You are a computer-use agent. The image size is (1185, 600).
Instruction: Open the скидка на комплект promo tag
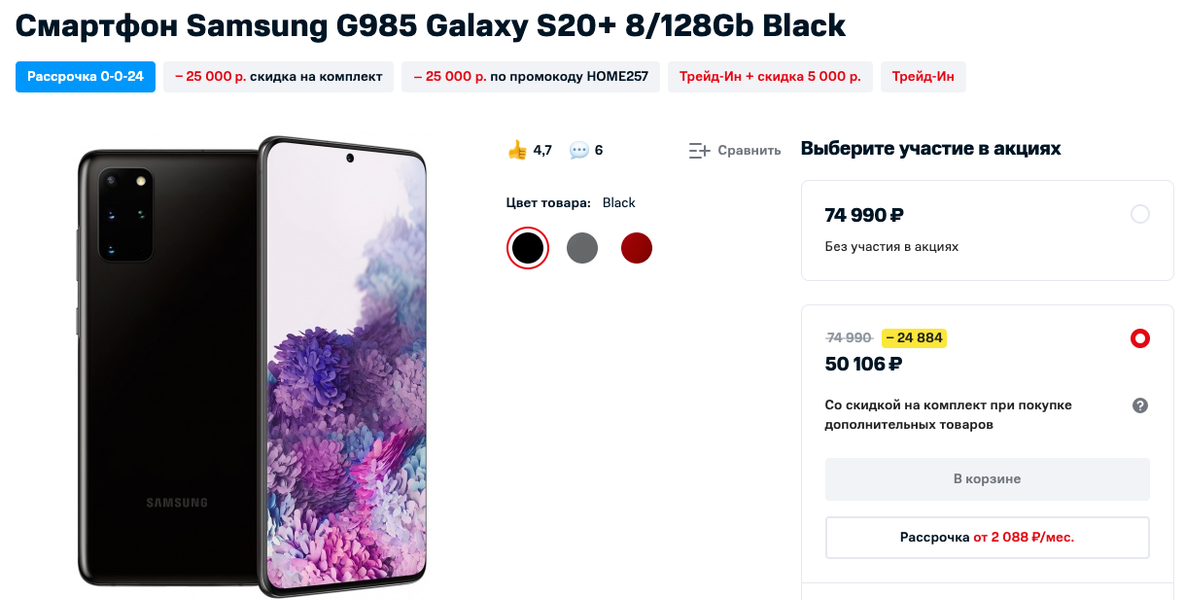[278, 77]
